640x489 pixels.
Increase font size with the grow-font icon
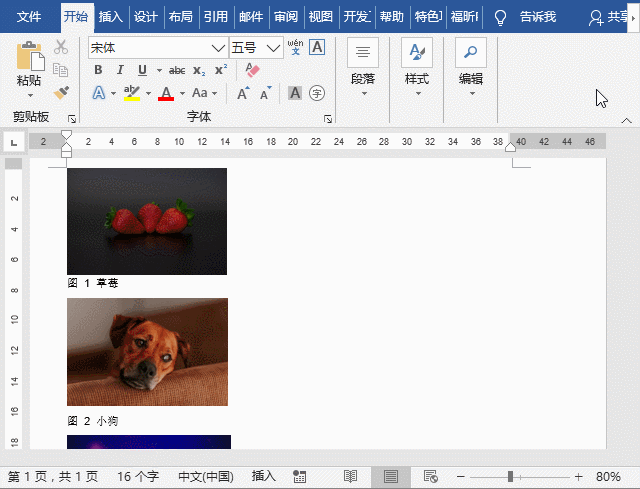tap(243, 93)
